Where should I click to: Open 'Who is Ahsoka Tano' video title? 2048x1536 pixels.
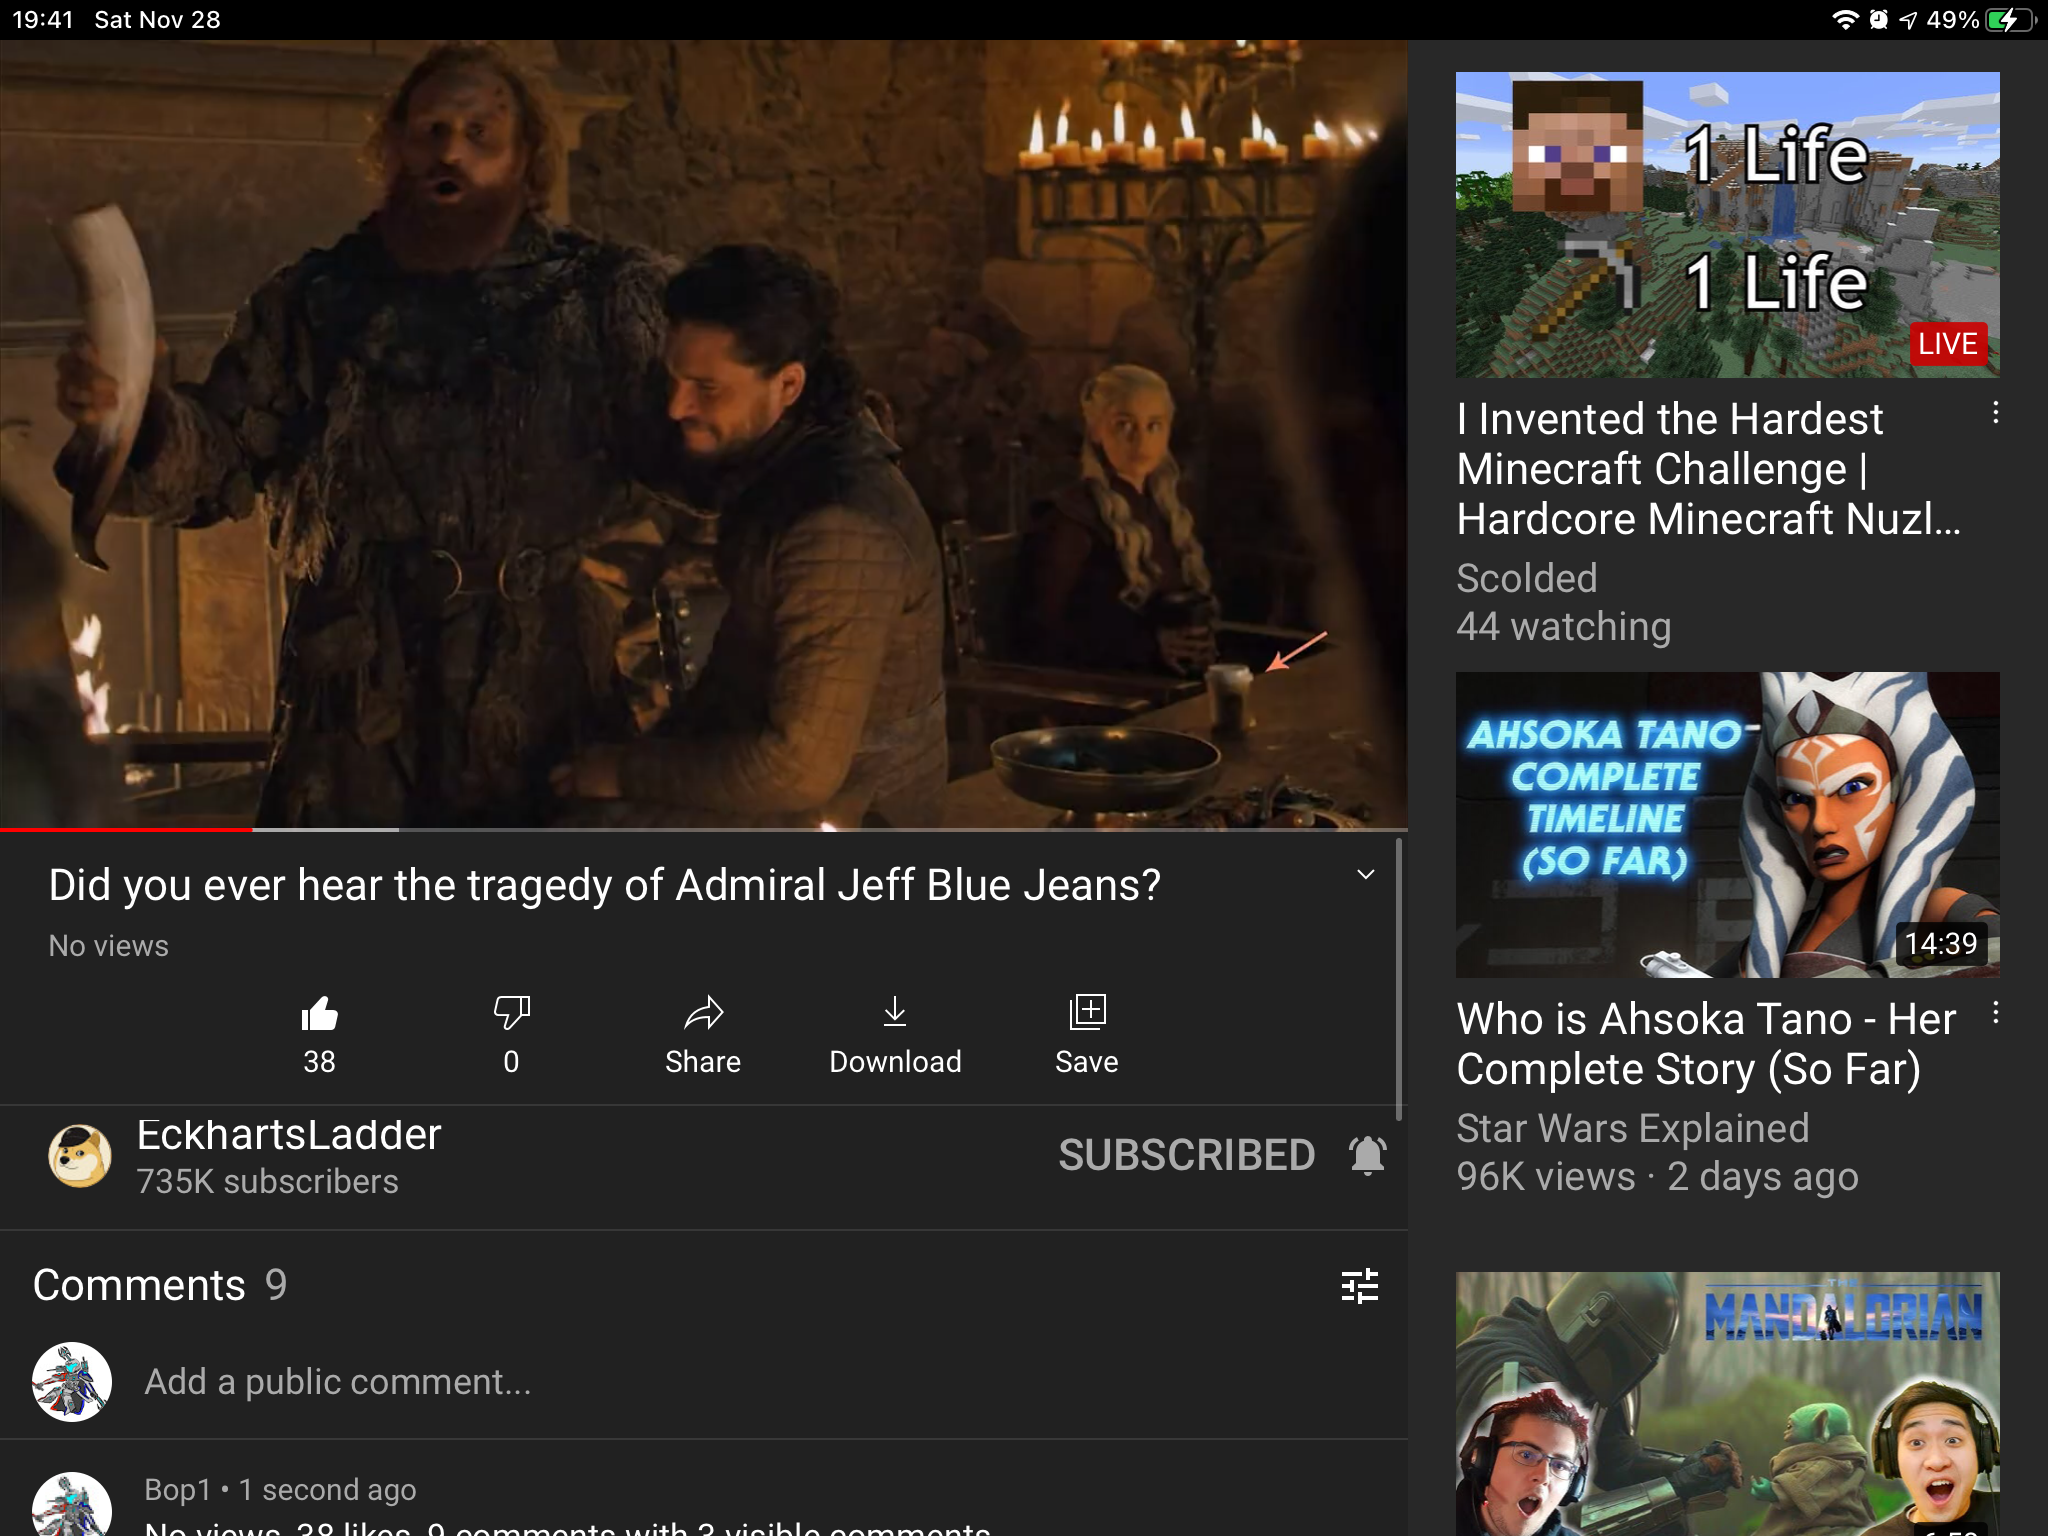(x=1706, y=1044)
